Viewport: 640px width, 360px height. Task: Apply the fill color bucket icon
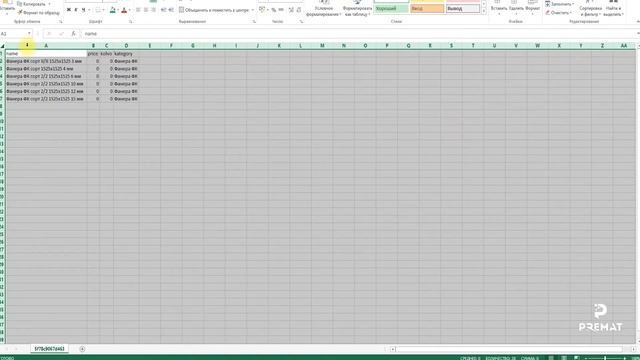coord(113,10)
